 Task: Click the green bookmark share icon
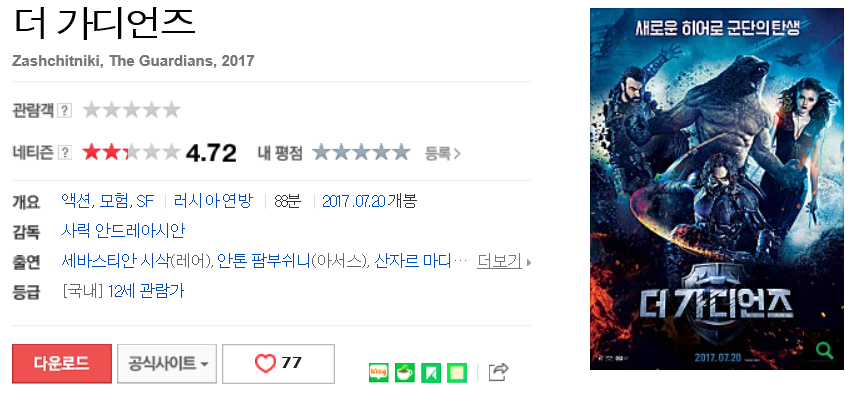tap(431, 373)
